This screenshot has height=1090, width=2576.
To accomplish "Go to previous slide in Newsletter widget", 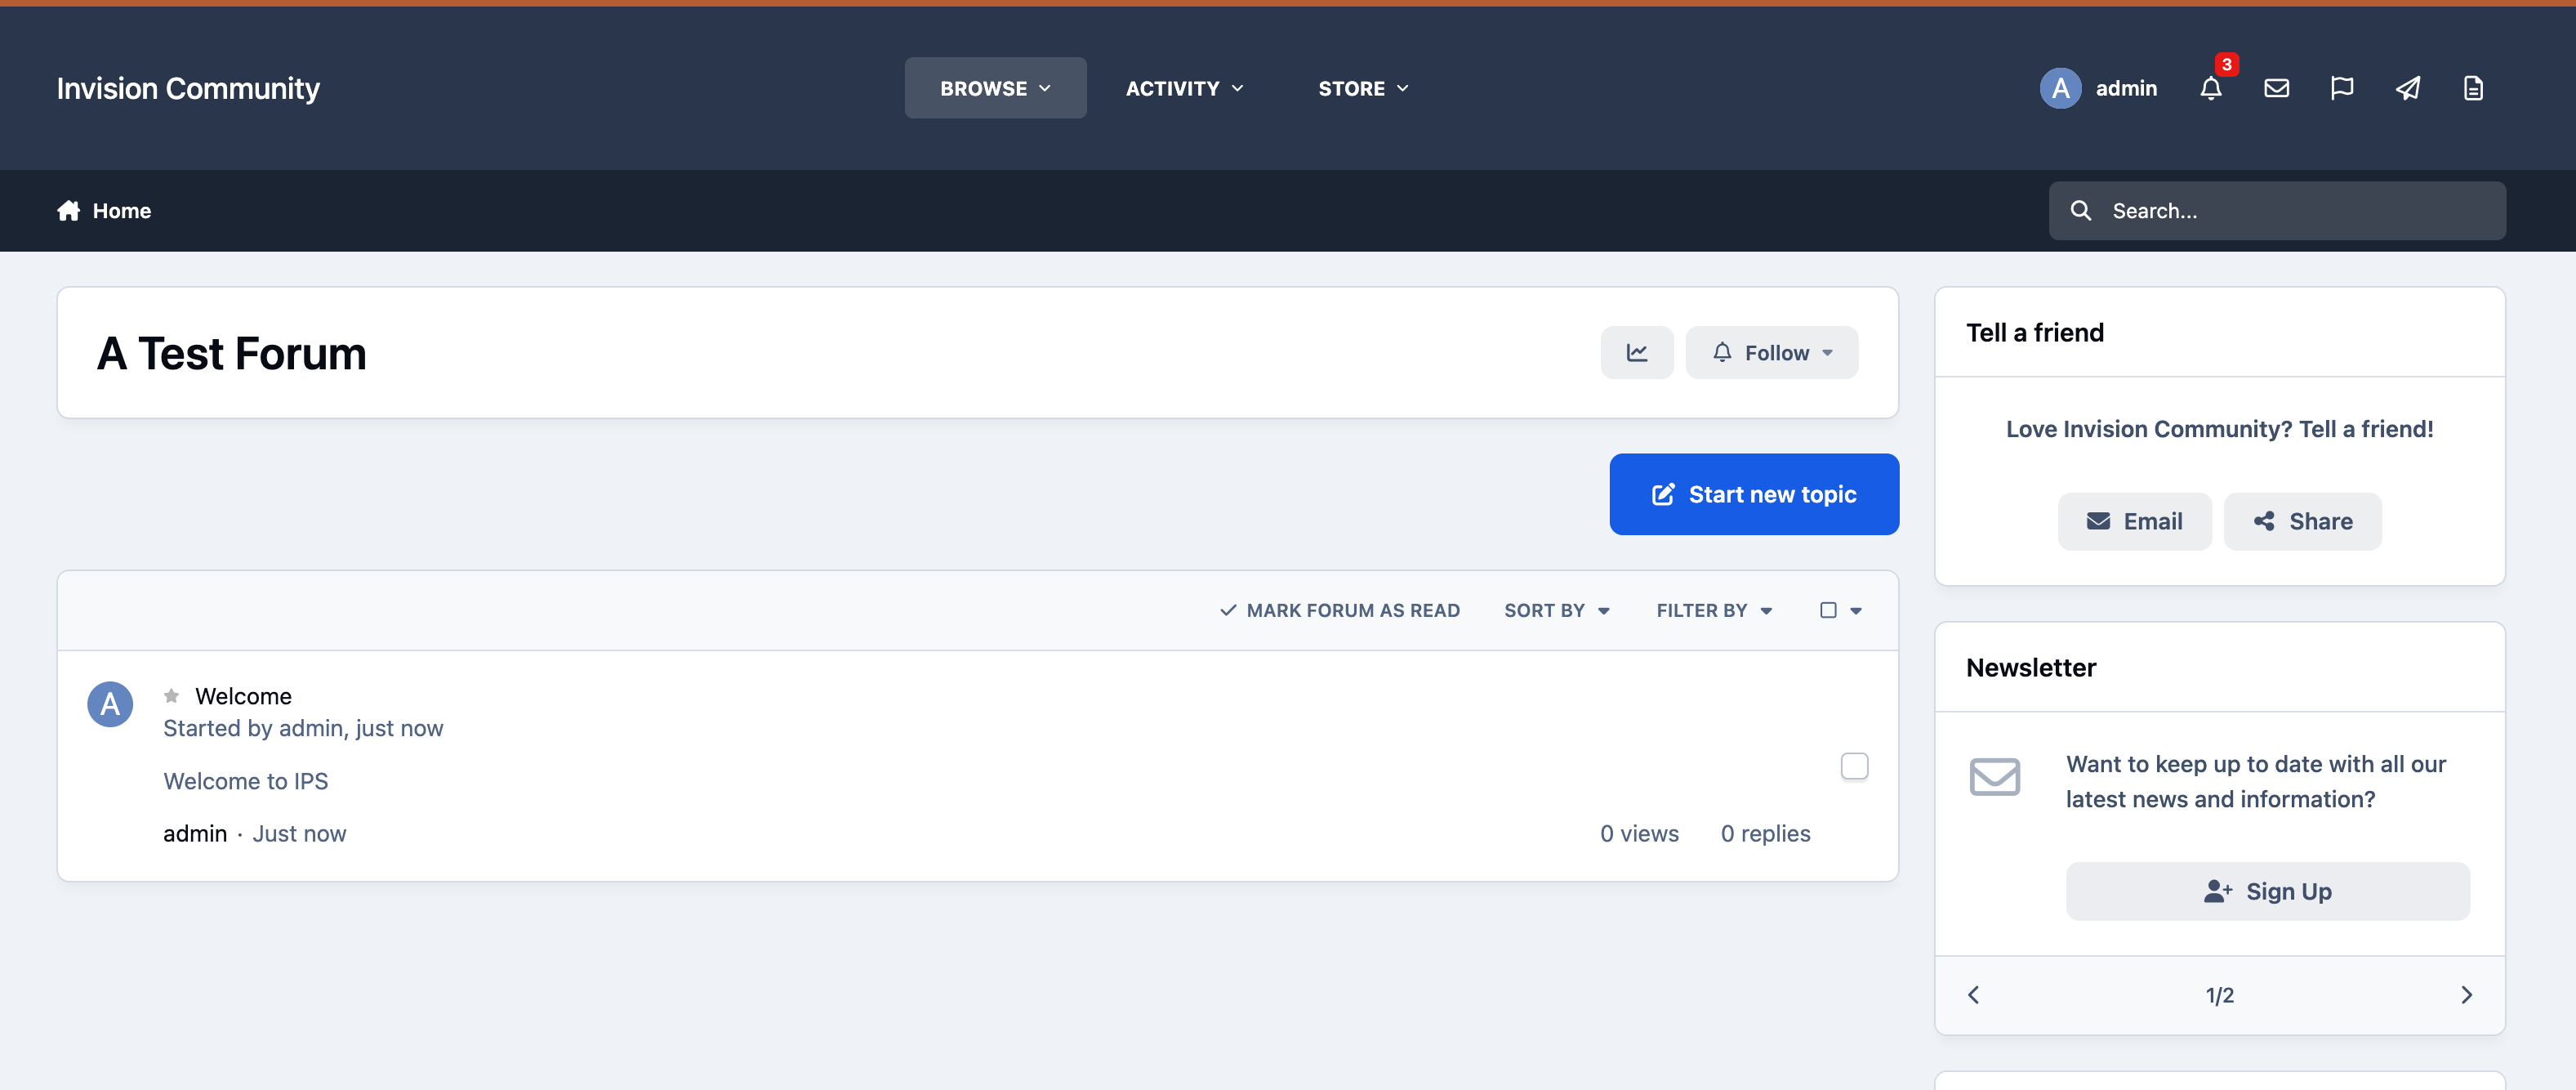I will tap(1973, 995).
